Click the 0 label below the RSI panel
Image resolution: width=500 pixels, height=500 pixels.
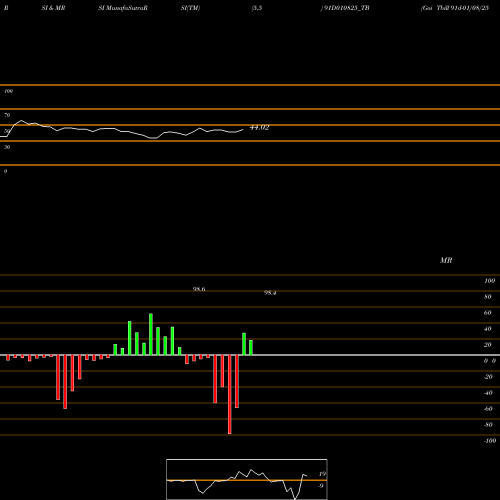coord(5,171)
